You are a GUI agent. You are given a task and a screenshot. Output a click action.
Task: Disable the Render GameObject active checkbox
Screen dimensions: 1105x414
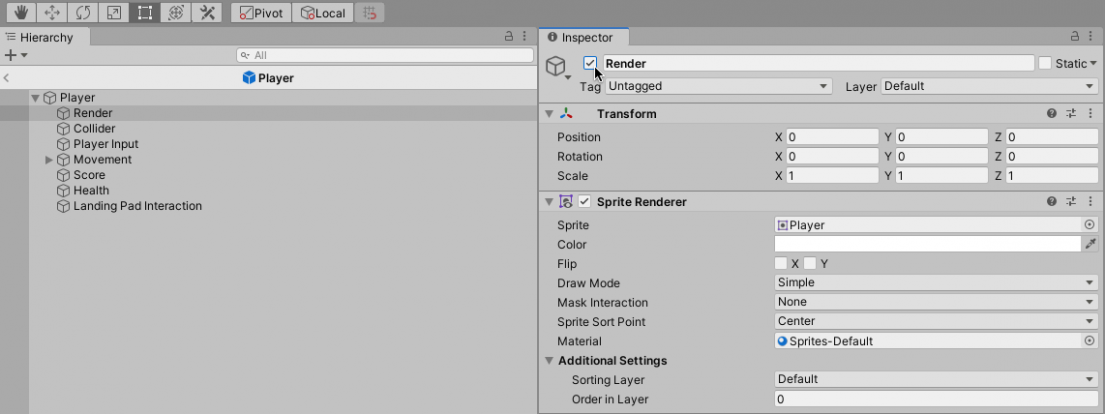(x=590, y=63)
